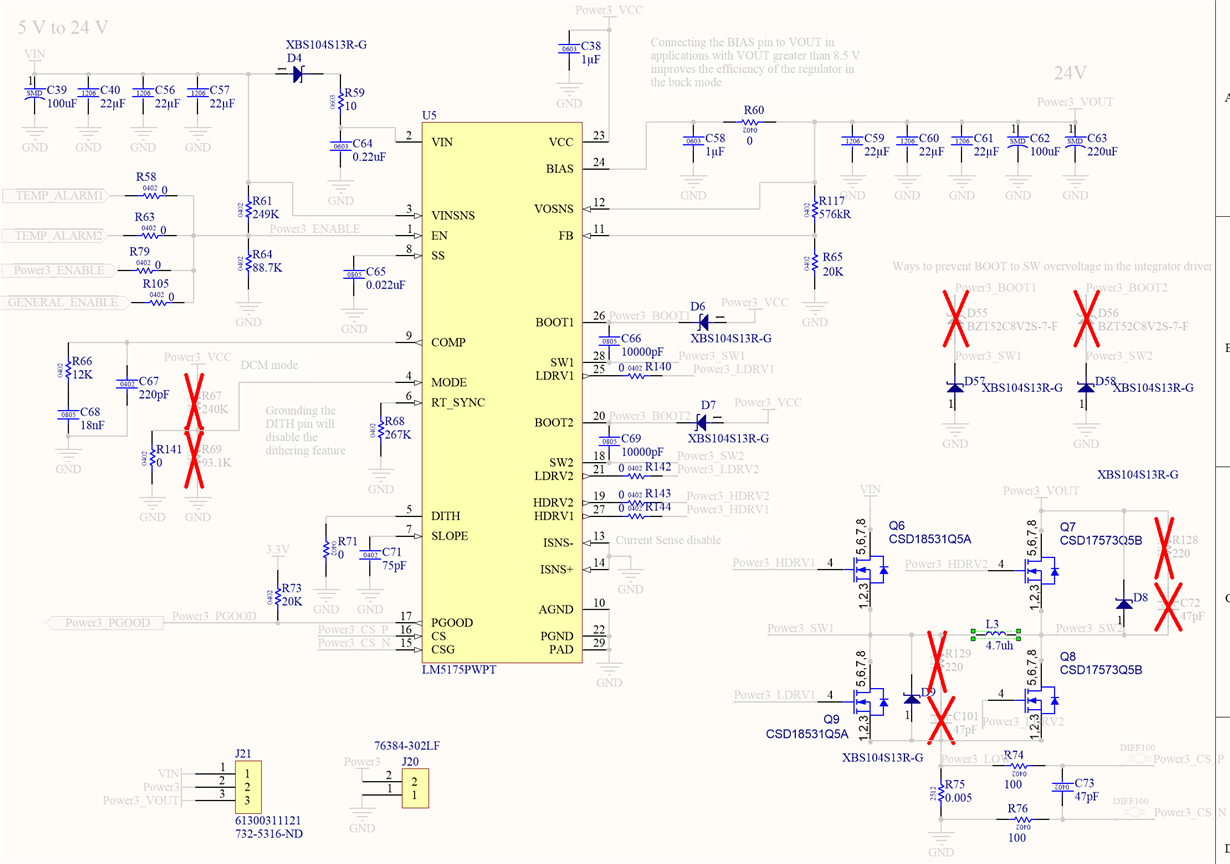The height and width of the screenshot is (864, 1230).
Task: Select the C65 0.022uF capacitor
Action: pyautogui.click(x=353, y=276)
